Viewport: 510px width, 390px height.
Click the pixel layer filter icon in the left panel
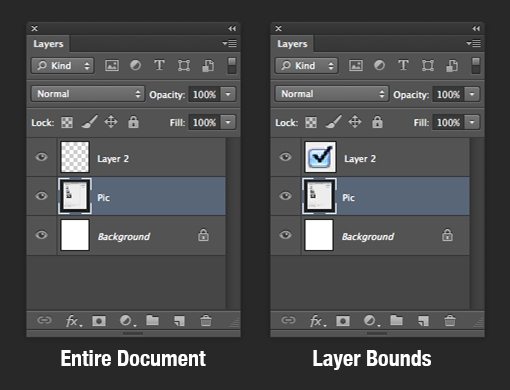click(x=112, y=65)
